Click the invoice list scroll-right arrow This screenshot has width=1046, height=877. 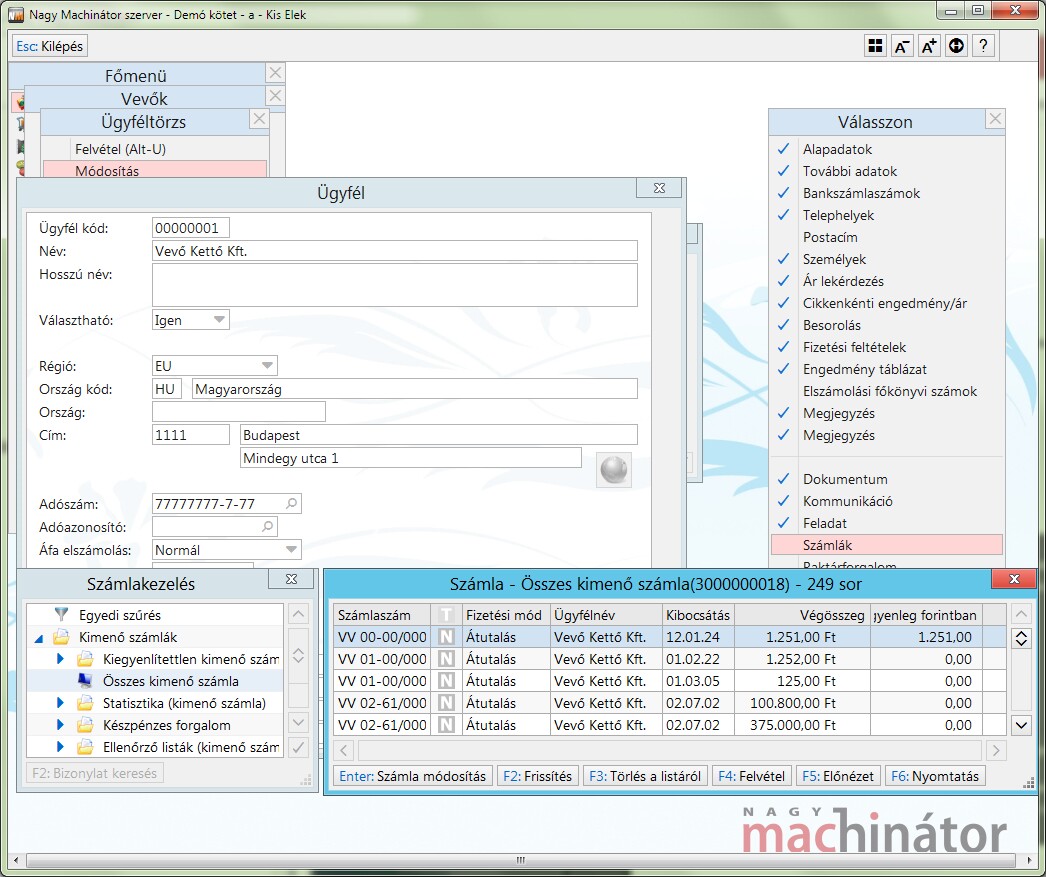click(996, 750)
